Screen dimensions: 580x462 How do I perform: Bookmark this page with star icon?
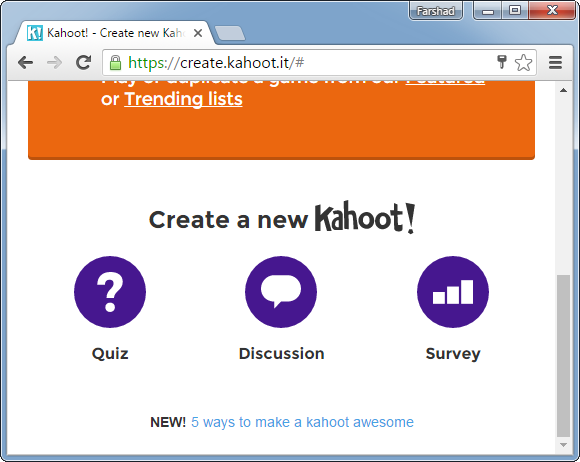coord(523,63)
